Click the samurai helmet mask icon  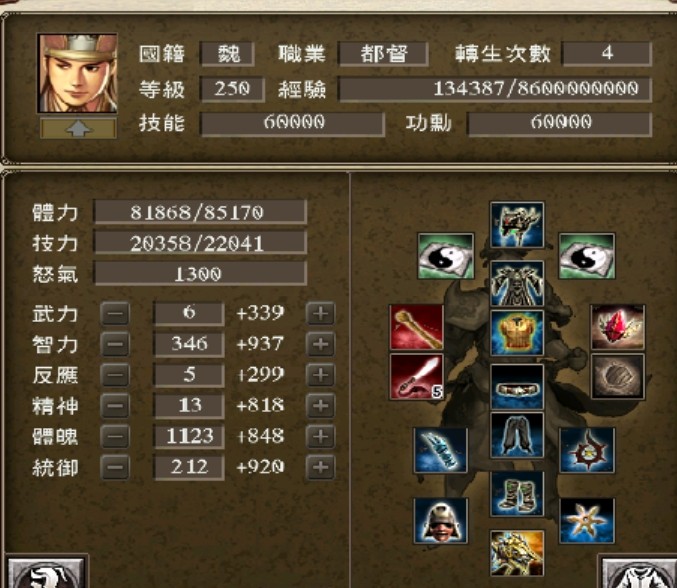coord(440,520)
